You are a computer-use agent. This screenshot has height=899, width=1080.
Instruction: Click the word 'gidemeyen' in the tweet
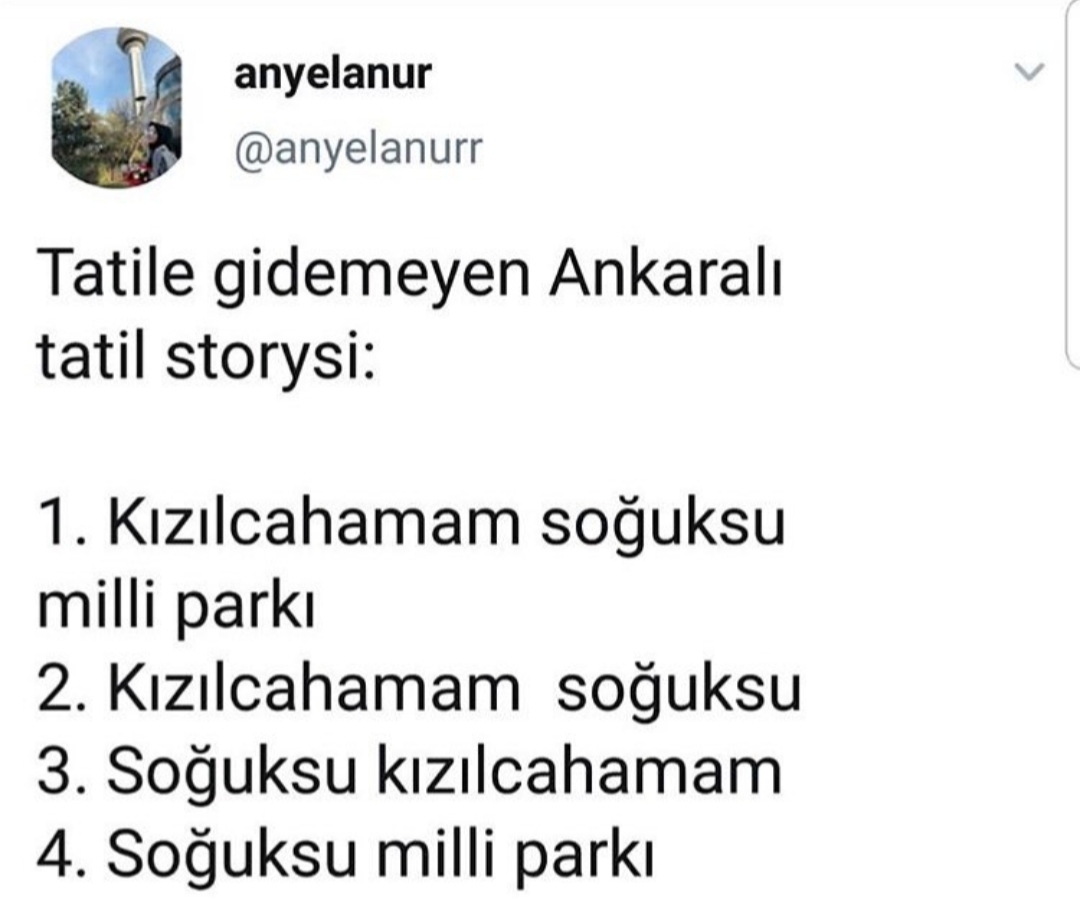(x=372, y=278)
